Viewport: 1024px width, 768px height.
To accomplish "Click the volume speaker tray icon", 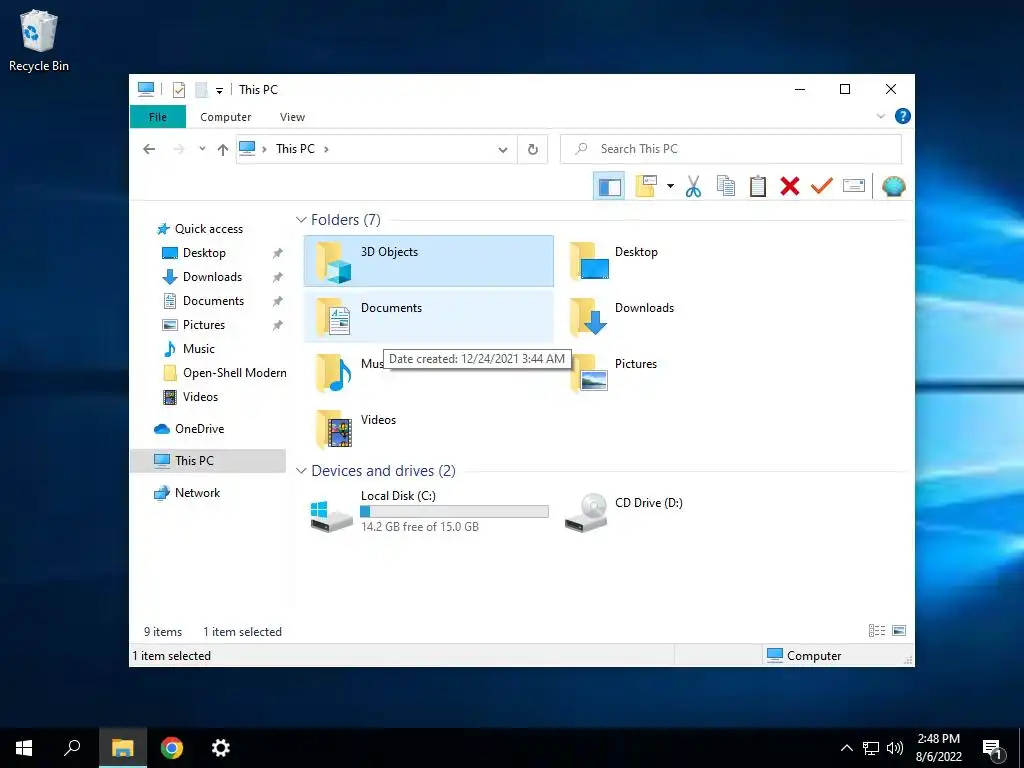I will [x=895, y=748].
